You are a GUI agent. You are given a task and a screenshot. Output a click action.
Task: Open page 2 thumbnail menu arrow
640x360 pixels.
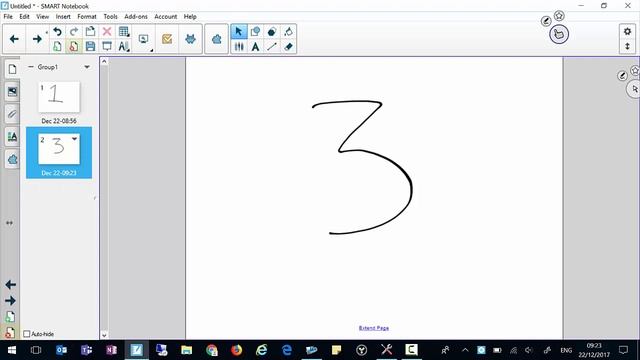[74, 139]
